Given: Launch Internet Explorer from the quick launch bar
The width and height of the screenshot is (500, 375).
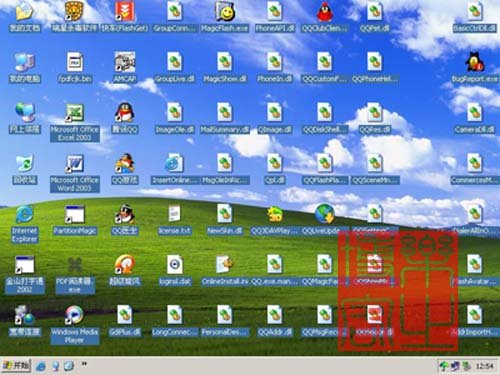Looking at the screenshot, I should (x=41, y=366).
